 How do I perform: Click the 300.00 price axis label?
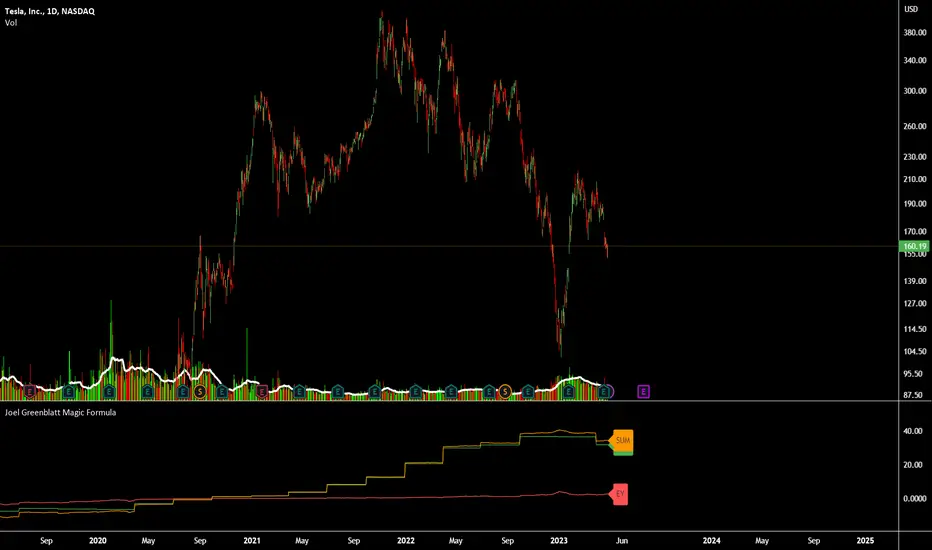[x=915, y=91]
